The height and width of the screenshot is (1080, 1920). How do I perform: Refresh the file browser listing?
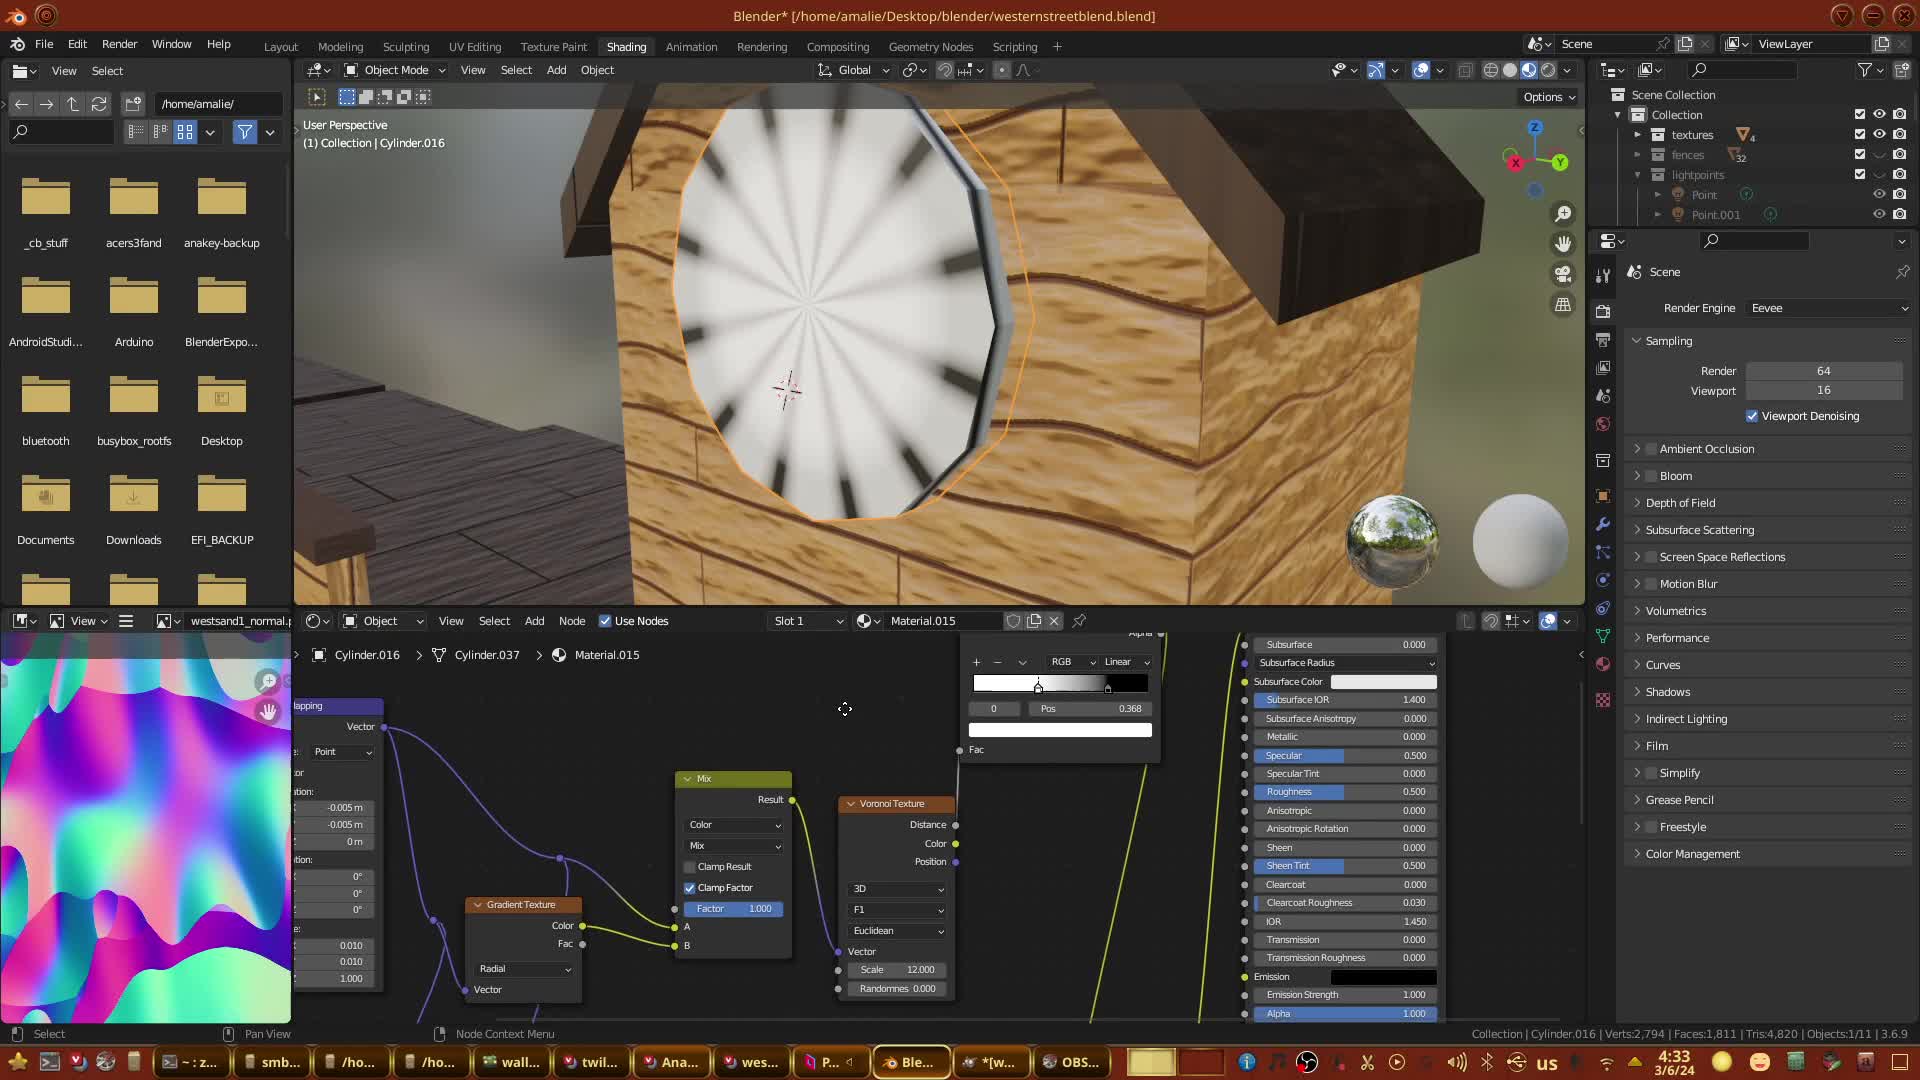(98, 104)
